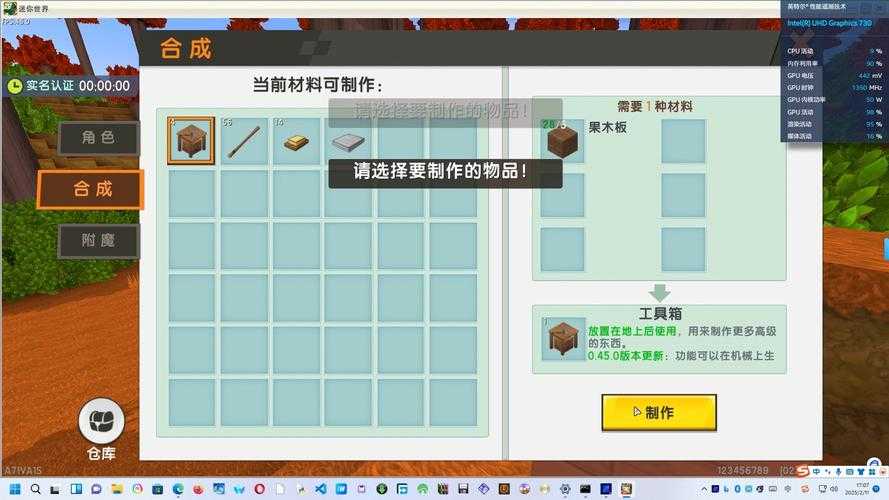Click the 实名认证 00:00:00 timer text
This screenshot has width=889, height=500.
click(78, 86)
